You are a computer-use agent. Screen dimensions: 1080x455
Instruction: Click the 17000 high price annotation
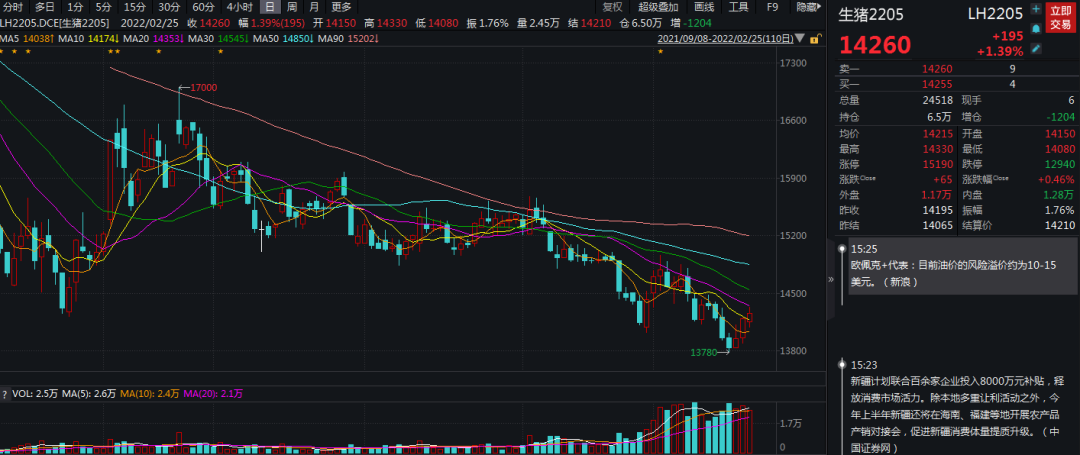[x=204, y=87]
